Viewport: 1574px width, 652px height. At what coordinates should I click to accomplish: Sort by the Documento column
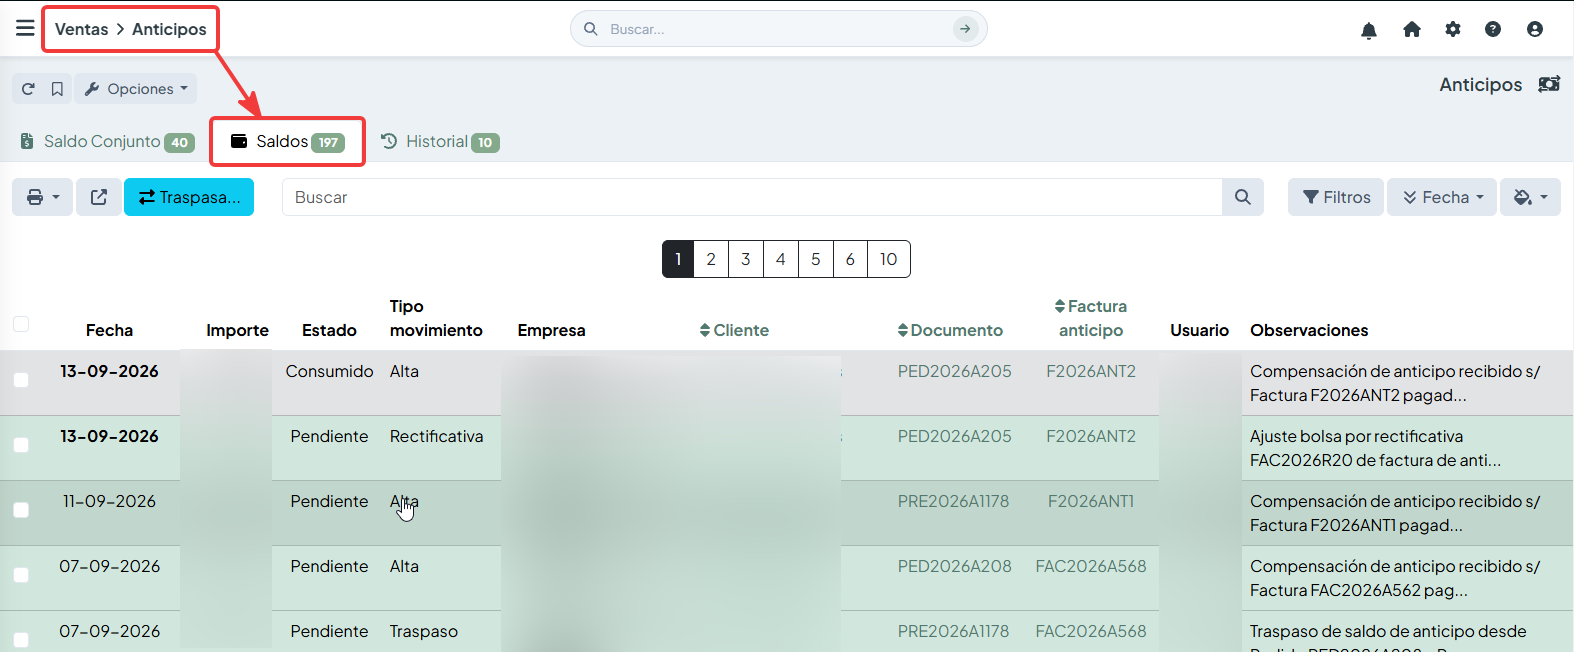pos(950,330)
